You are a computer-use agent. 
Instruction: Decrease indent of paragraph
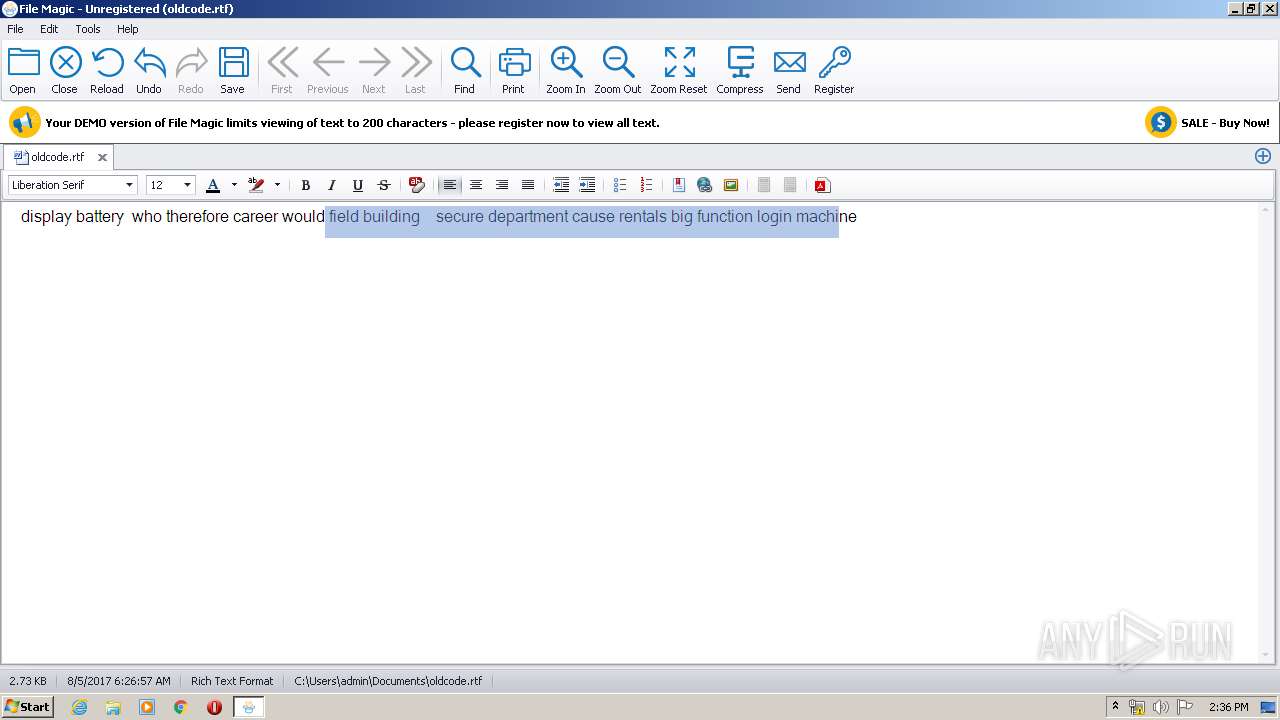pos(561,185)
